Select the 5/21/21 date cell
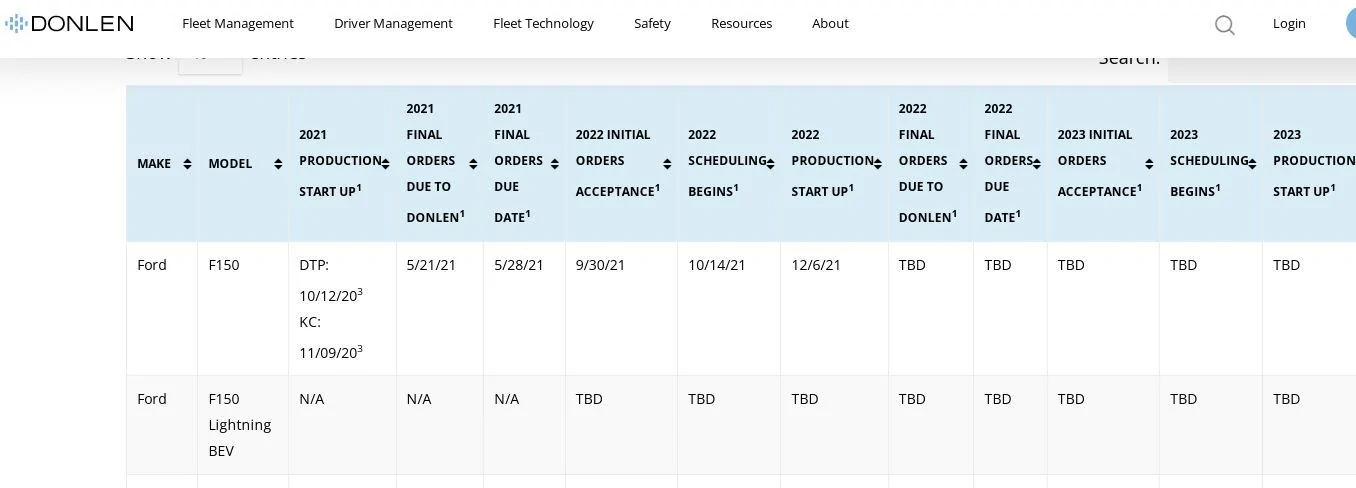 (440, 308)
